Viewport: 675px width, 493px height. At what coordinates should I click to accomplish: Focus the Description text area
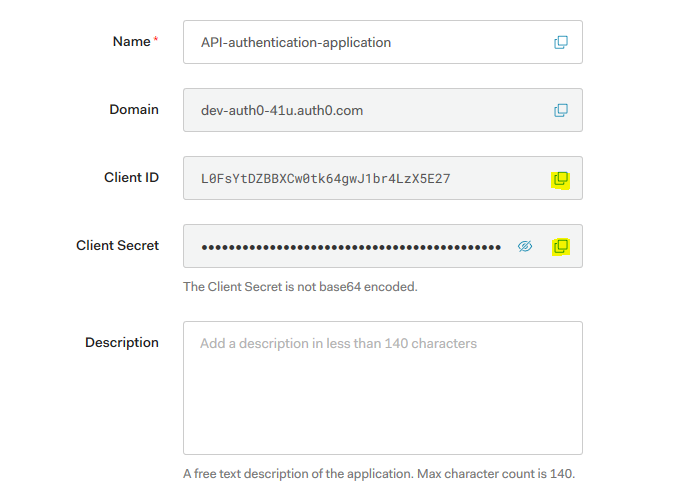382,400
